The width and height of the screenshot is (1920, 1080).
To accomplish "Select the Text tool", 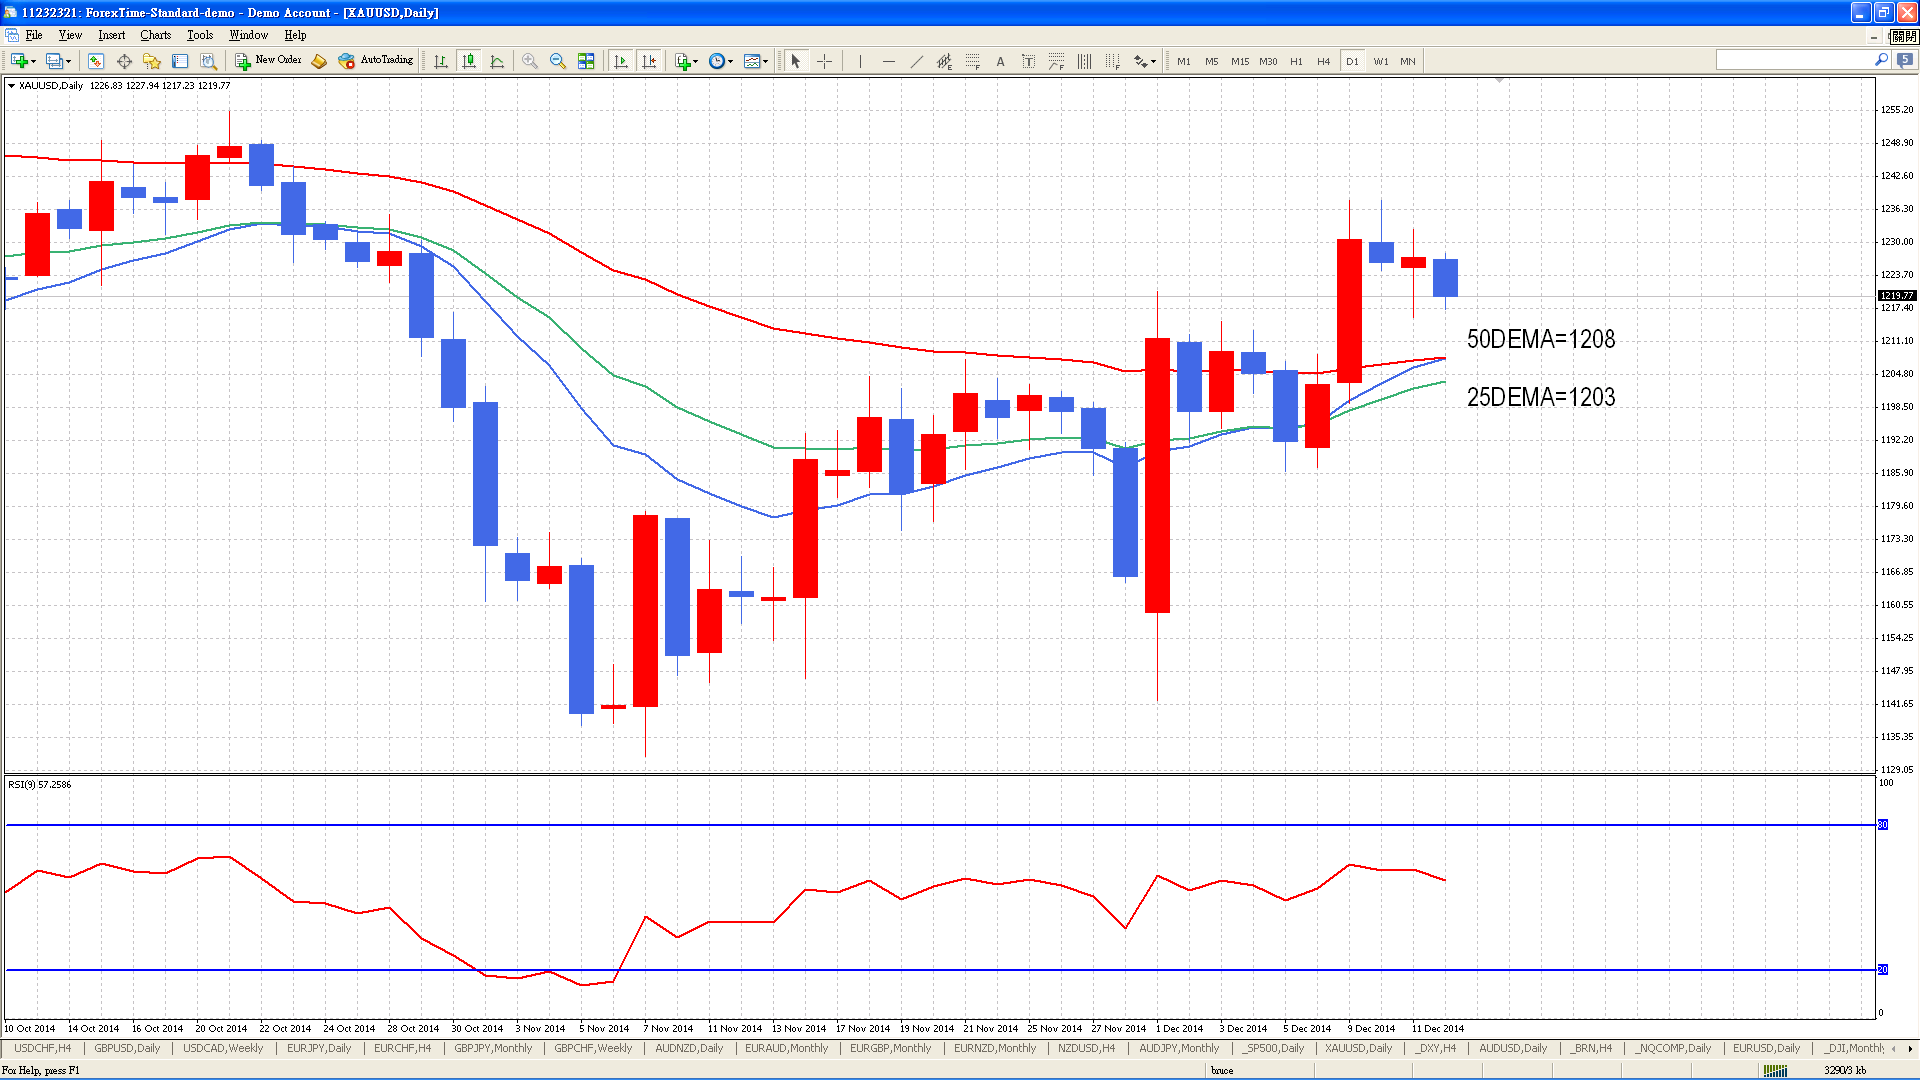I will coord(1000,61).
